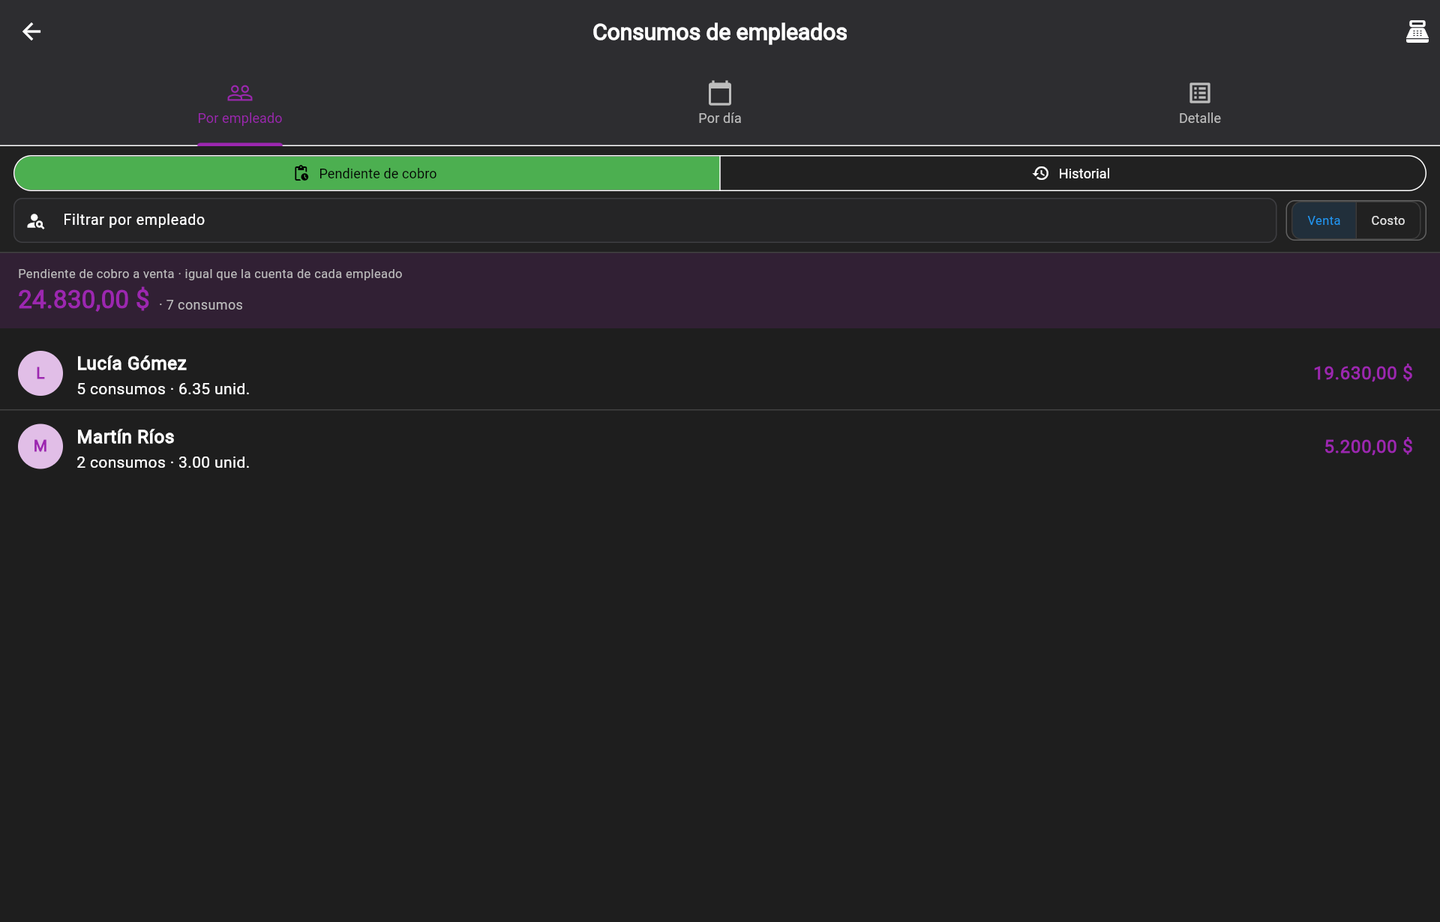Click '2 consumos · 3.00 unid.' text
1440x922 pixels.
tap(163, 462)
